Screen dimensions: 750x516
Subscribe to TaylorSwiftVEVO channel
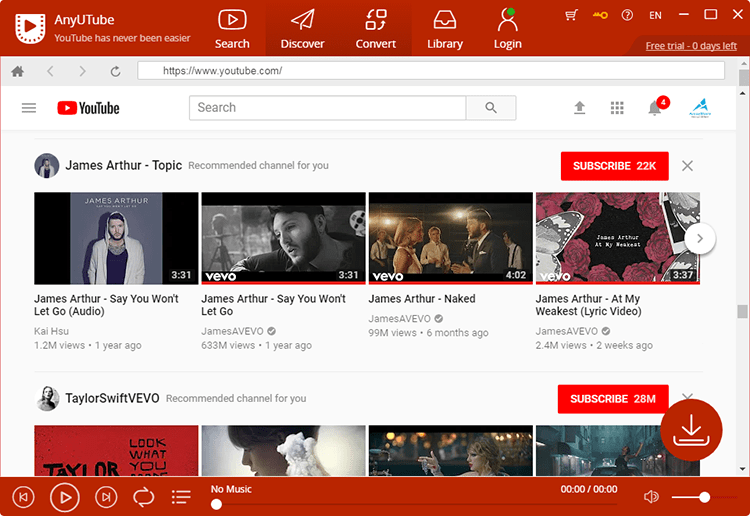tap(613, 399)
